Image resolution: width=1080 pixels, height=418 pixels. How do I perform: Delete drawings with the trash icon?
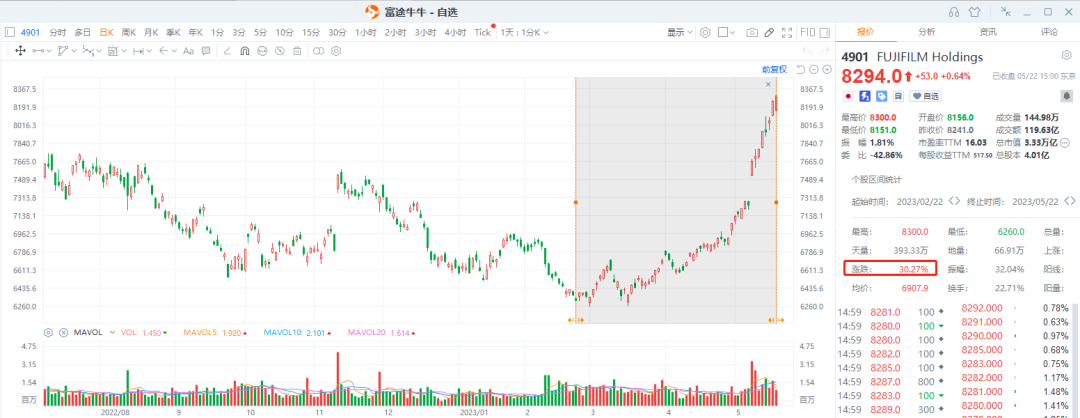pyautogui.click(x=297, y=50)
